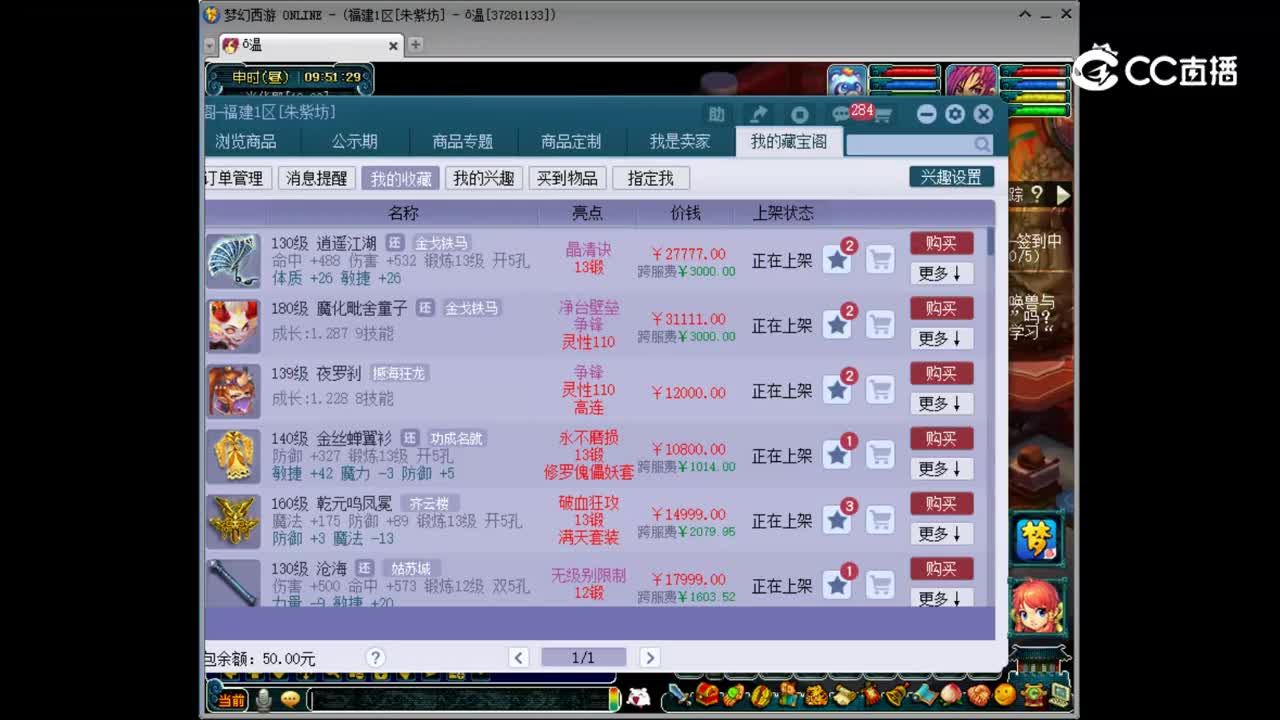Go to the previous page arrow

518,657
